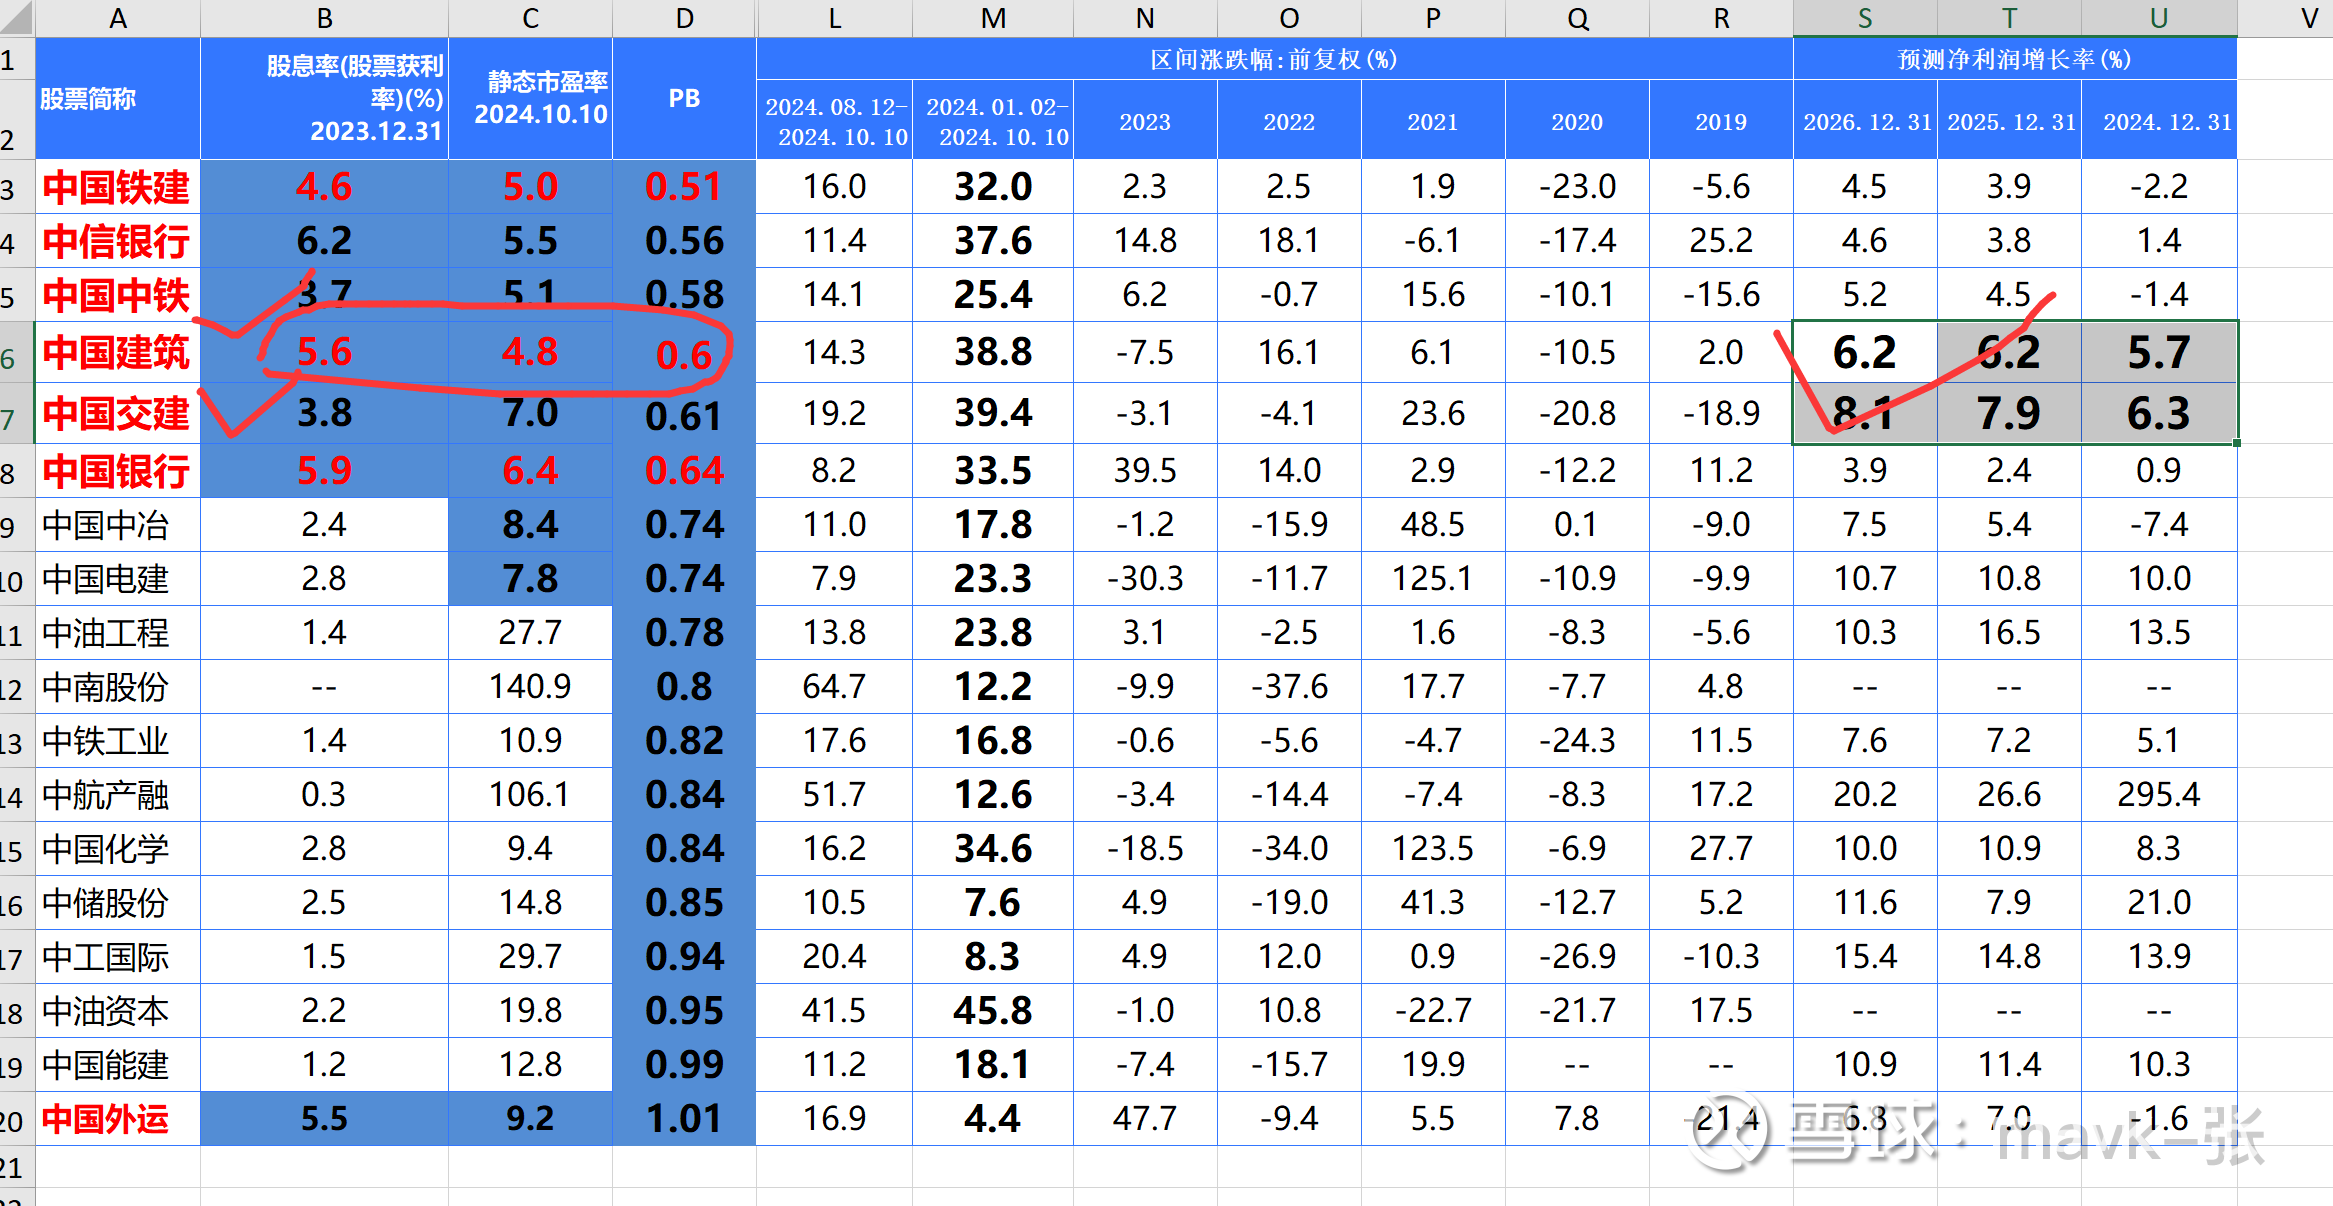Click the 2022 year header cell
The height and width of the screenshot is (1206, 2333).
pyautogui.click(x=1289, y=120)
